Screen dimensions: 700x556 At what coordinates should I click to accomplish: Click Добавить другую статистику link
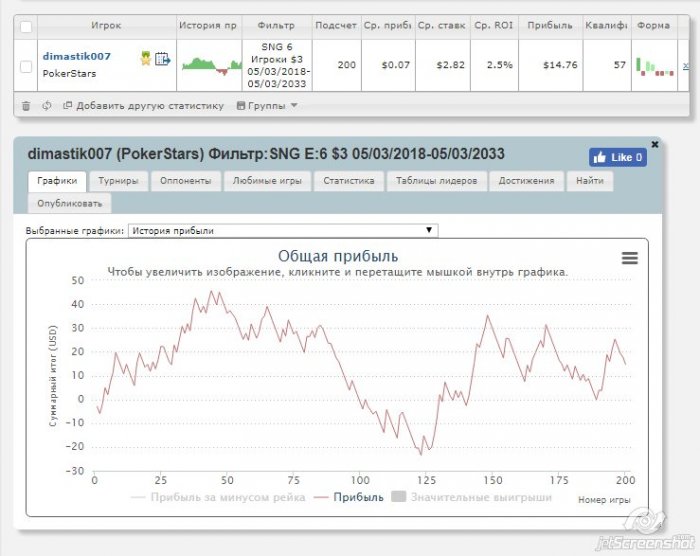point(144,106)
